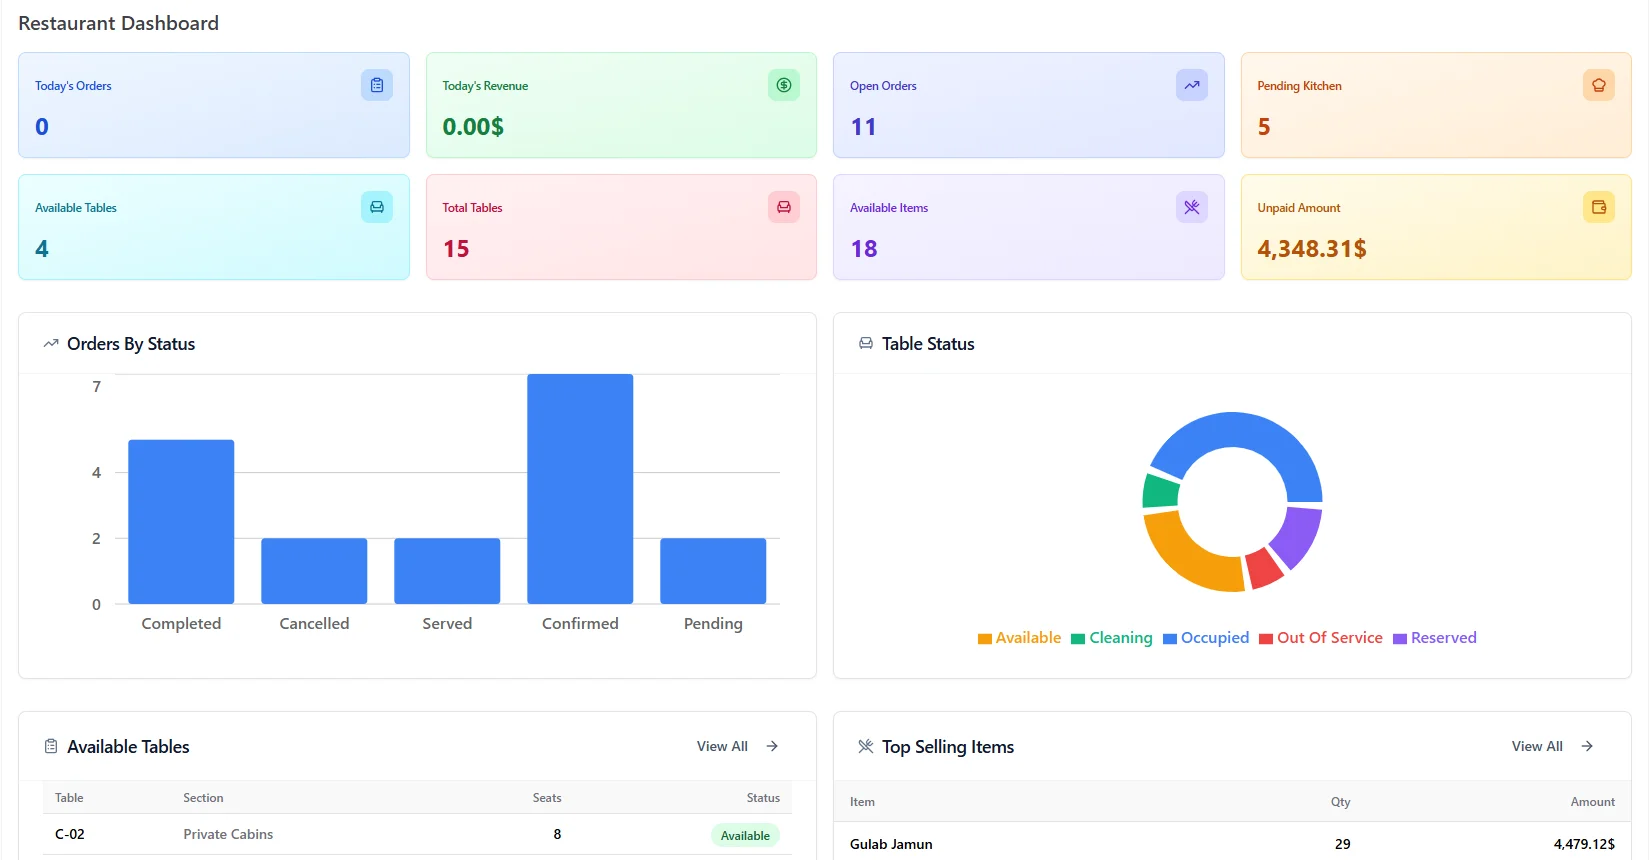Click the sofa icon beside Table Status heading
The height and width of the screenshot is (860, 1649).
(x=866, y=343)
